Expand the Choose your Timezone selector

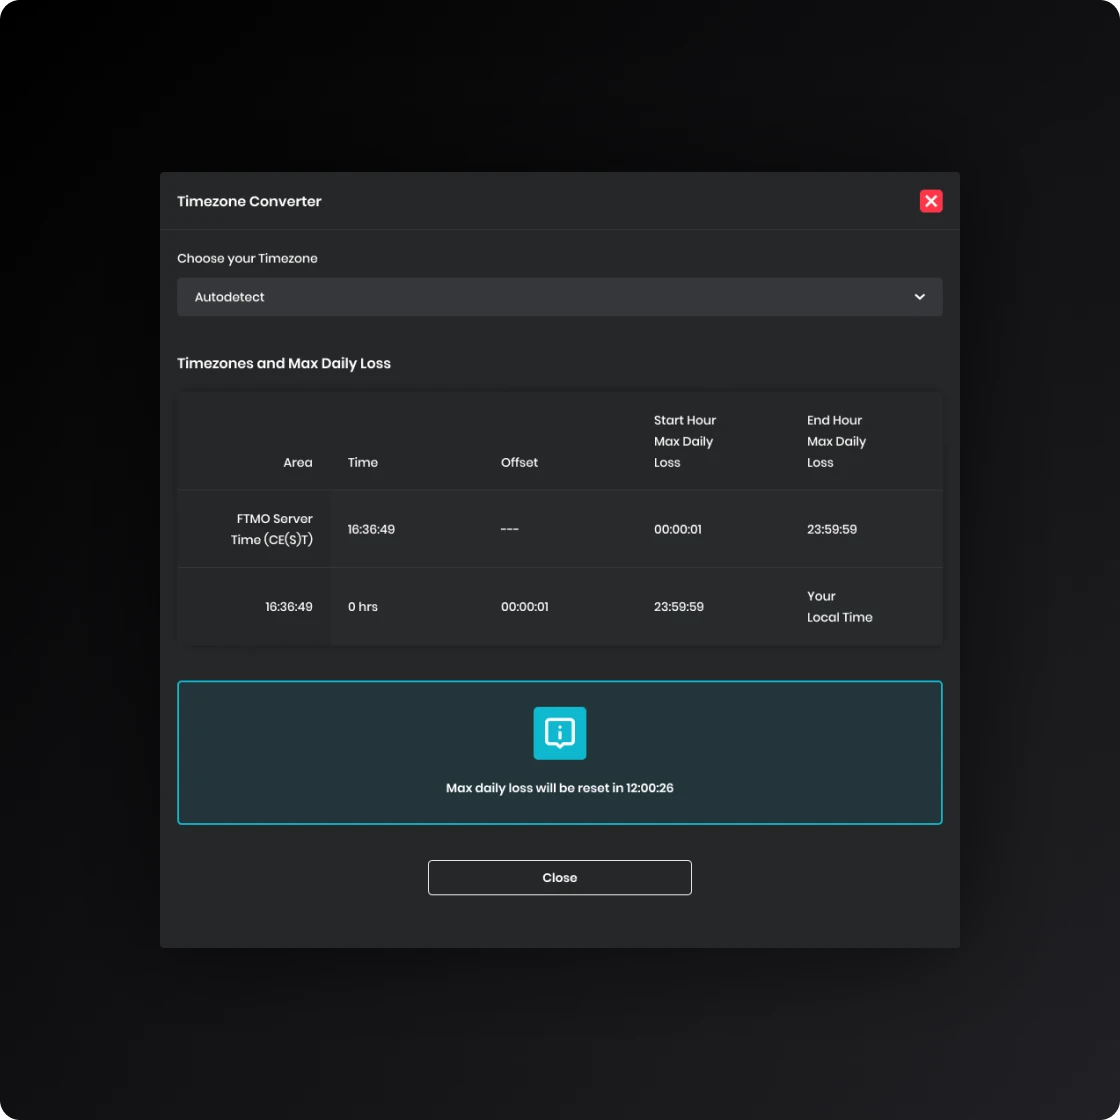click(559, 297)
